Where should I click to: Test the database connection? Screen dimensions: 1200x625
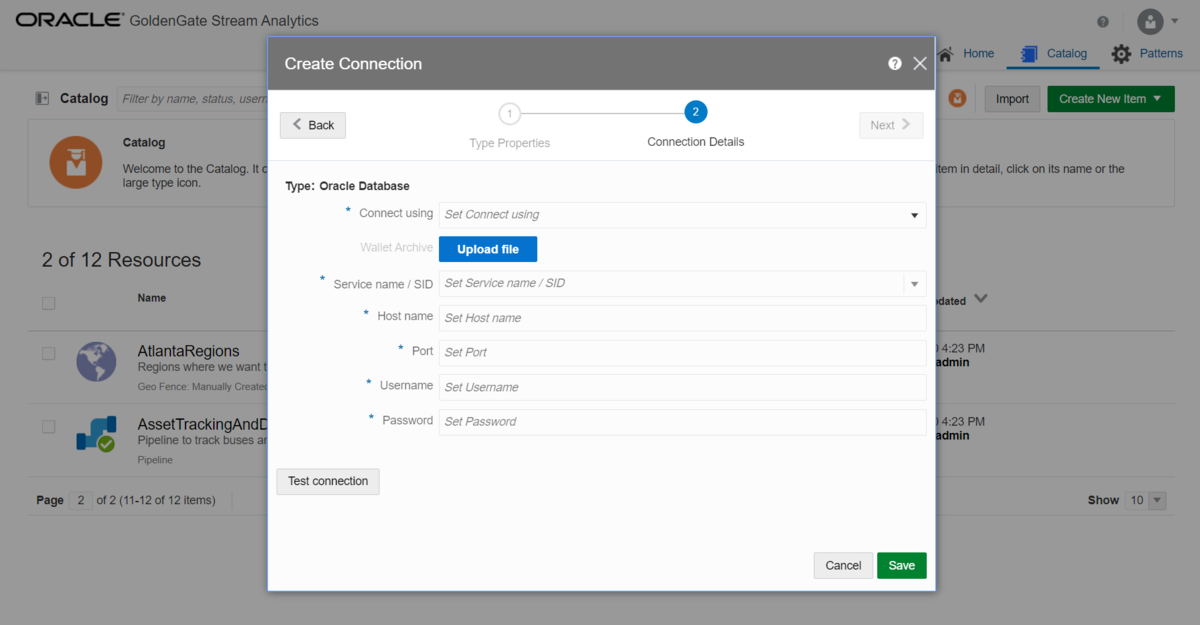pyautogui.click(x=328, y=481)
